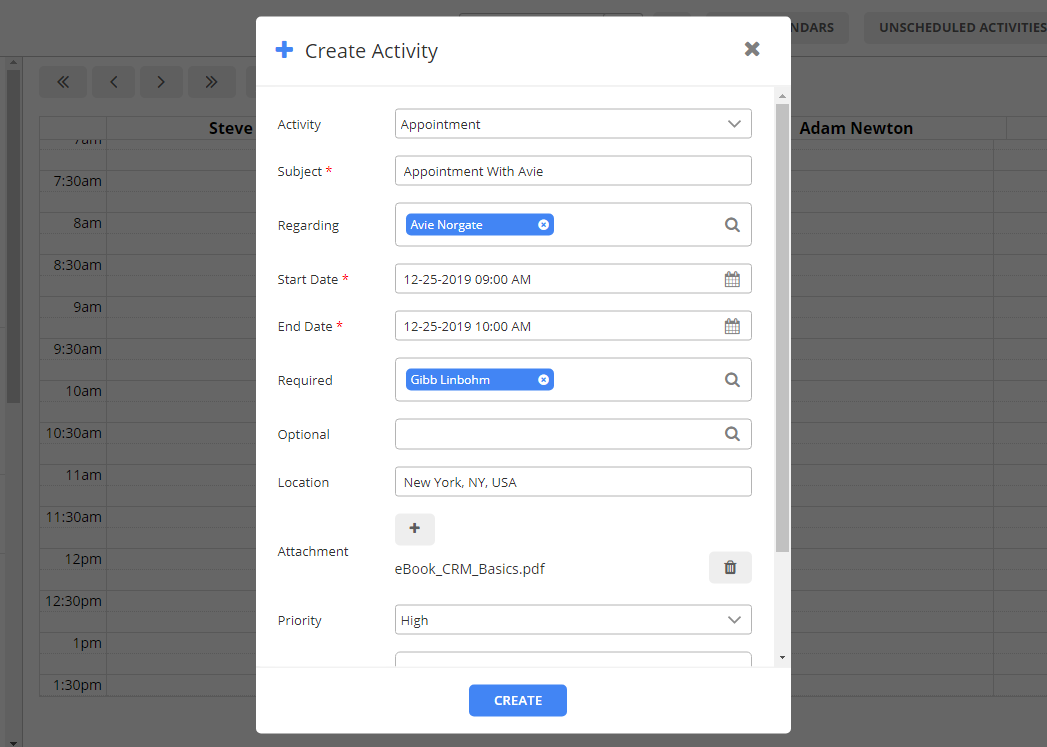Edit the Subject field text
This screenshot has width=1047, height=747.
point(573,170)
